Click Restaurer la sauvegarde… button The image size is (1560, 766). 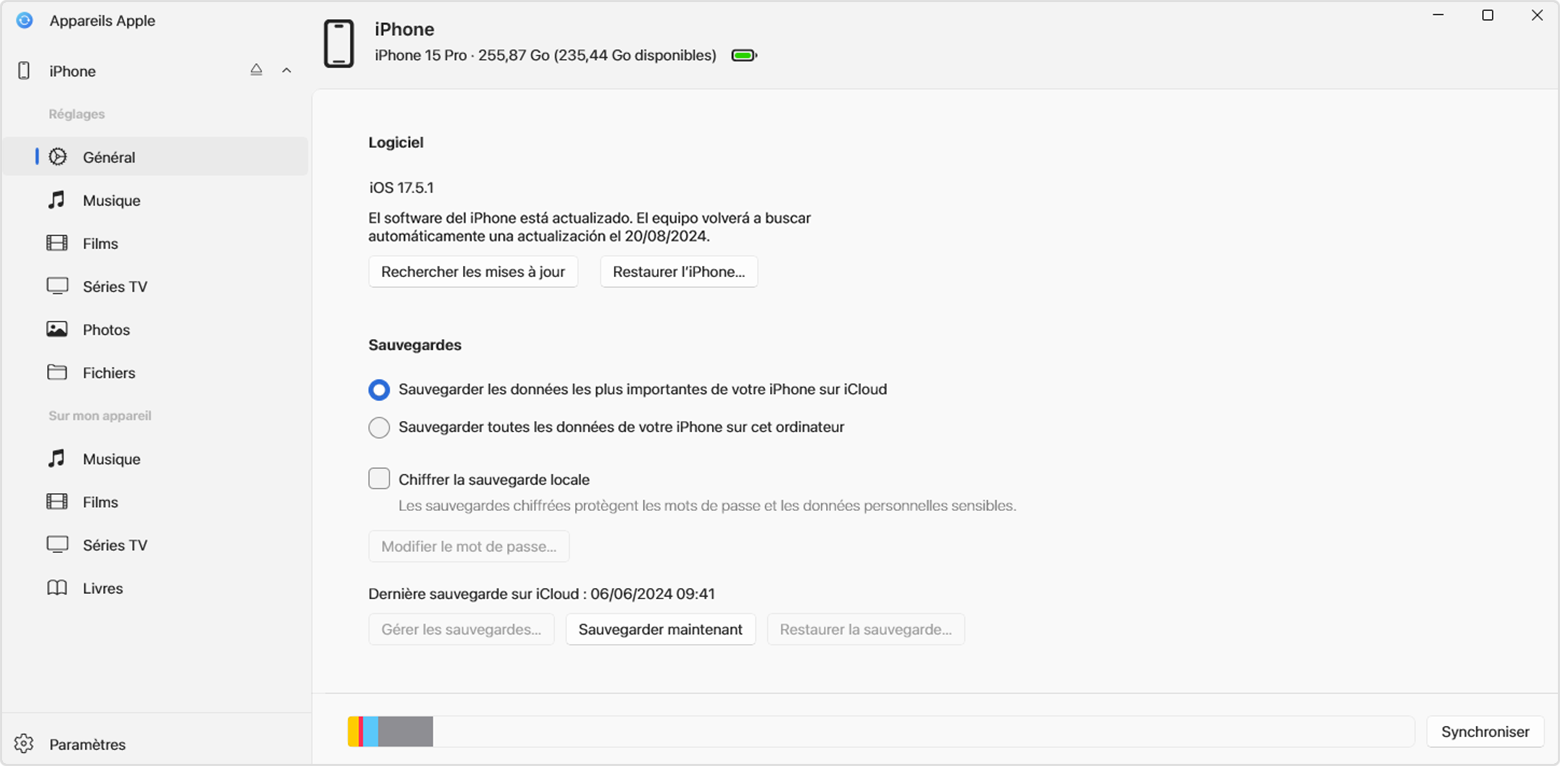coord(866,630)
